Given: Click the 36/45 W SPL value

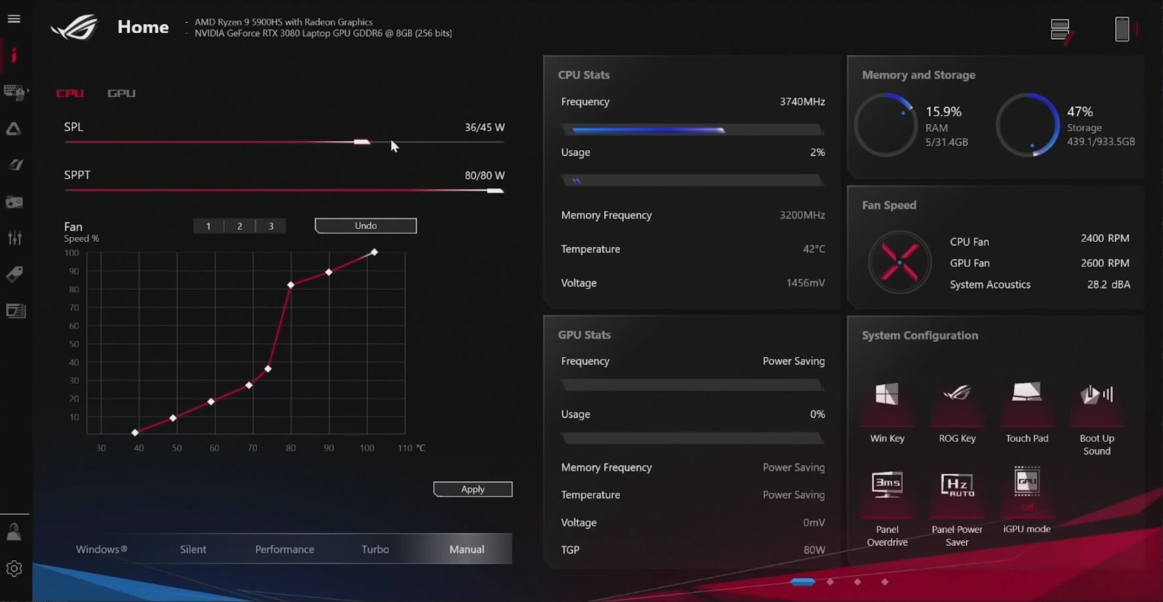Looking at the screenshot, I should point(484,128).
